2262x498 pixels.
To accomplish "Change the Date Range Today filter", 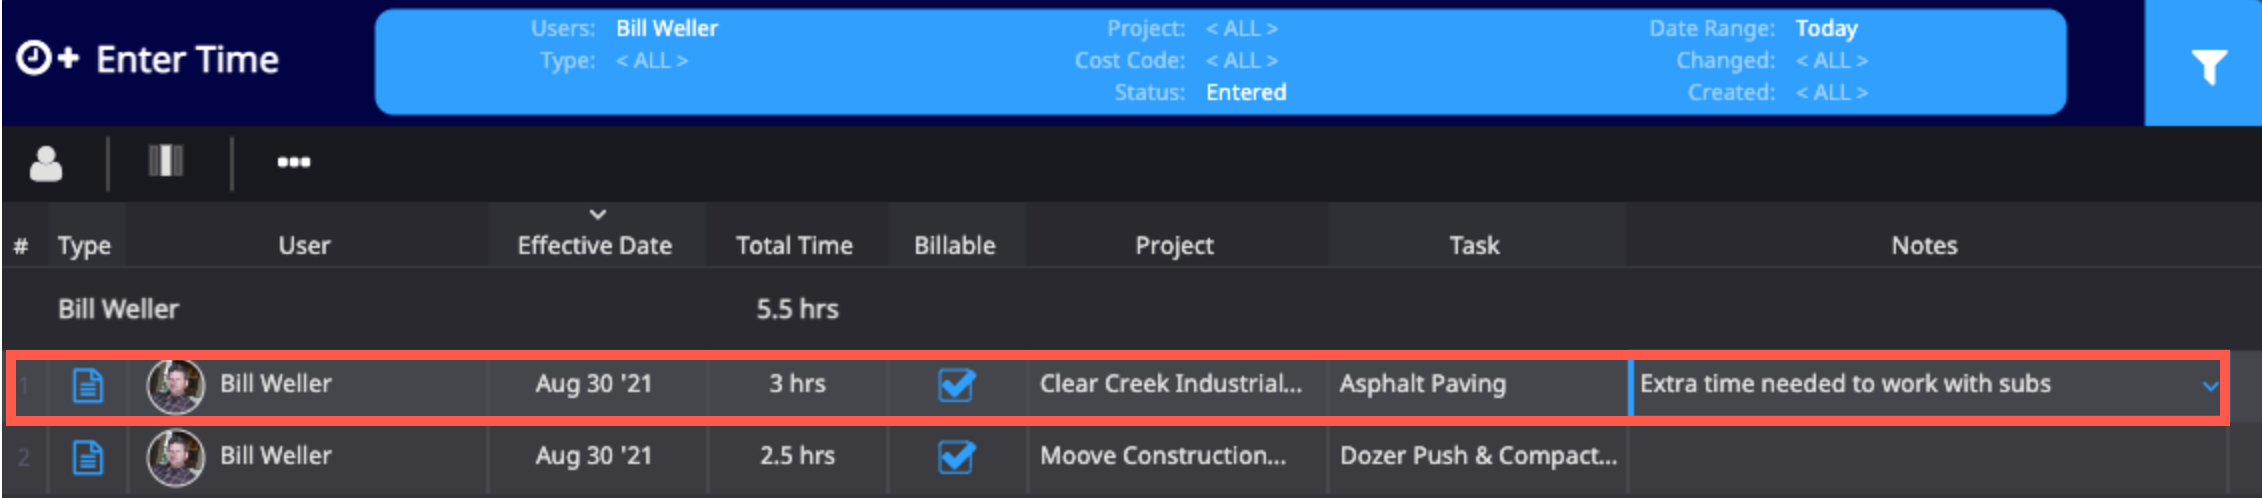I will [x=1826, y=28].
